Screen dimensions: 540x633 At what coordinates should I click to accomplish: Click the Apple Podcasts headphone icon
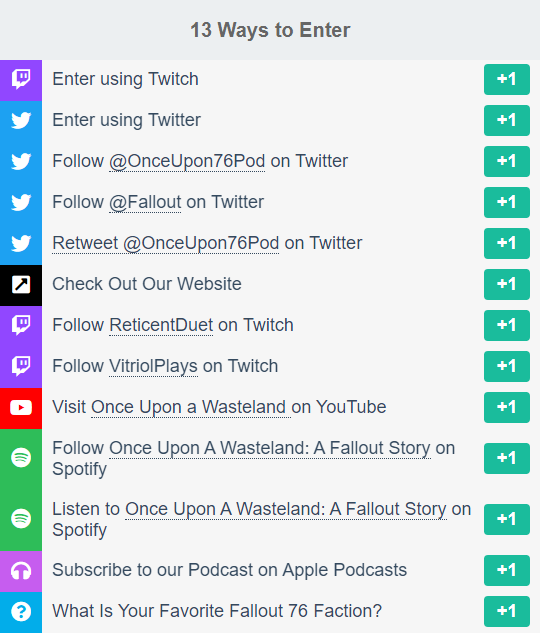[x=21, y=571]
